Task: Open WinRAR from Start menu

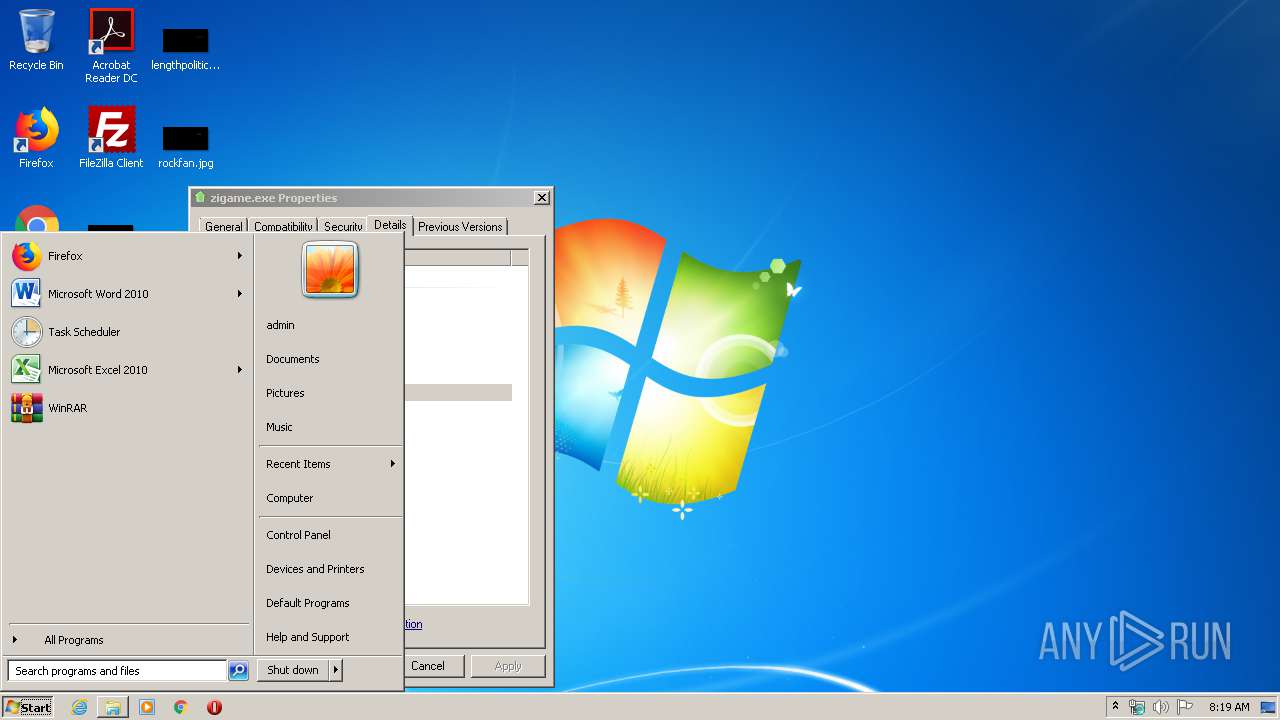Action: point(127,408)
